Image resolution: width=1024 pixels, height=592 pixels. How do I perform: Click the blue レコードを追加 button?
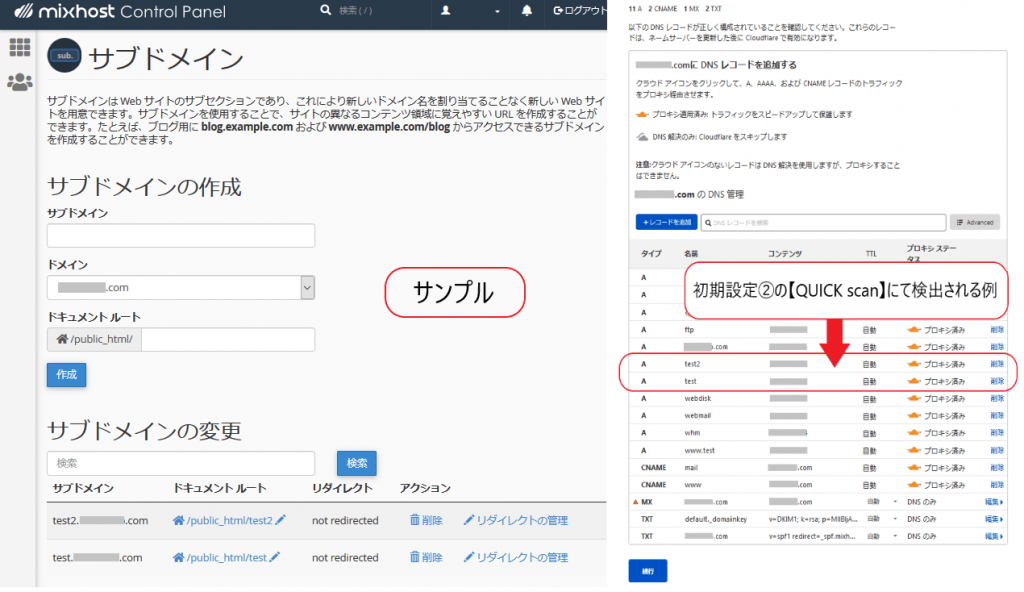point(666,222)
